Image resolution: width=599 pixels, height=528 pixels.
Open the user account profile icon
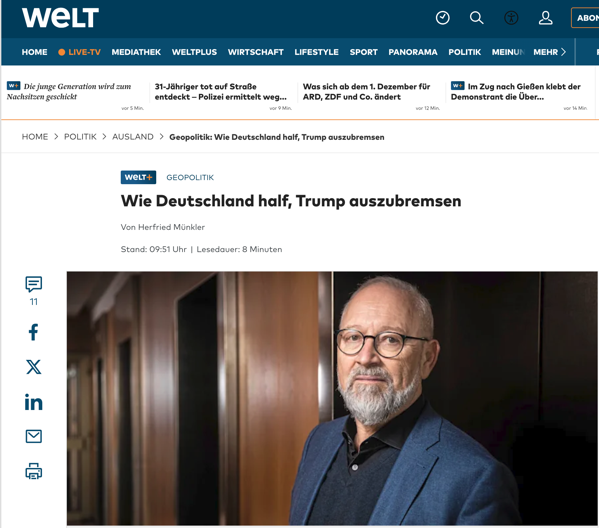click(x=546, y=18)
